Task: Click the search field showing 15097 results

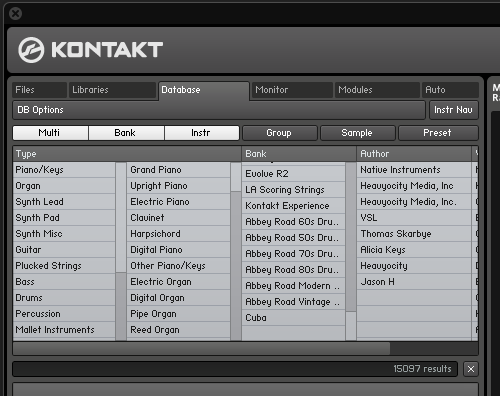Action: (235, 369)
